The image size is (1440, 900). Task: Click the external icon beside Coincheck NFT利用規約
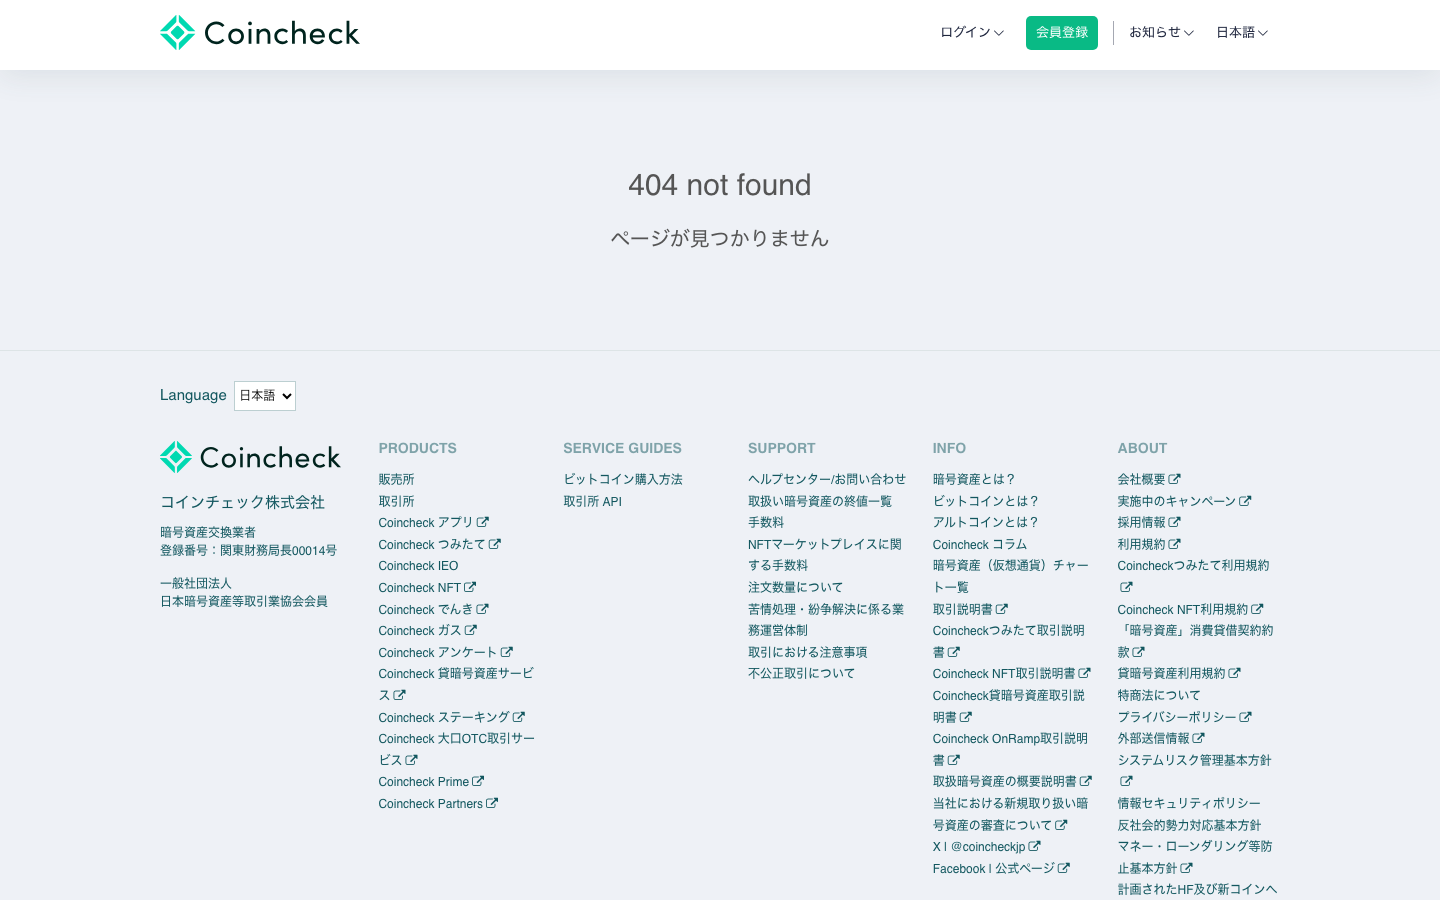(x=1258, y=609)
